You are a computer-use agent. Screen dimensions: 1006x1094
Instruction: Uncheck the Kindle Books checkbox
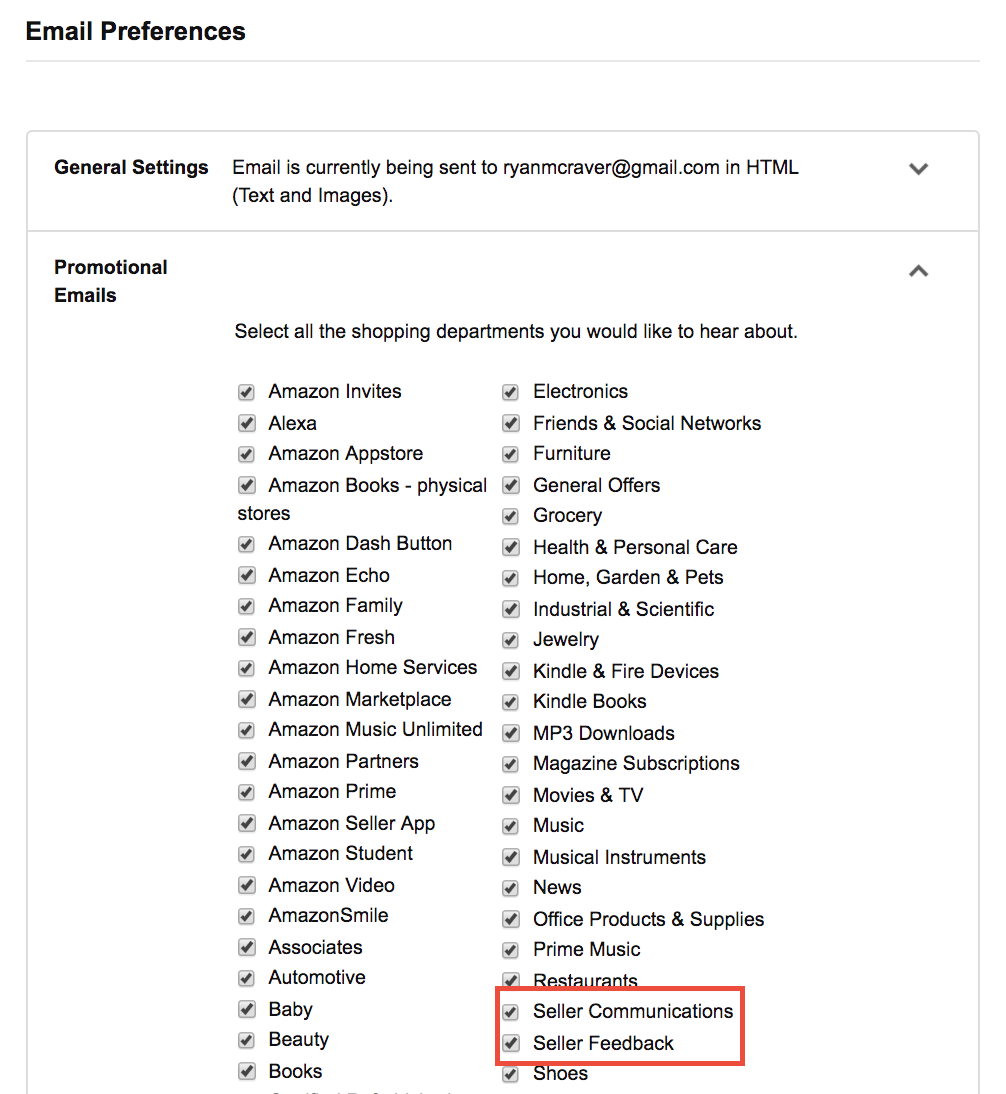(511, 702)
